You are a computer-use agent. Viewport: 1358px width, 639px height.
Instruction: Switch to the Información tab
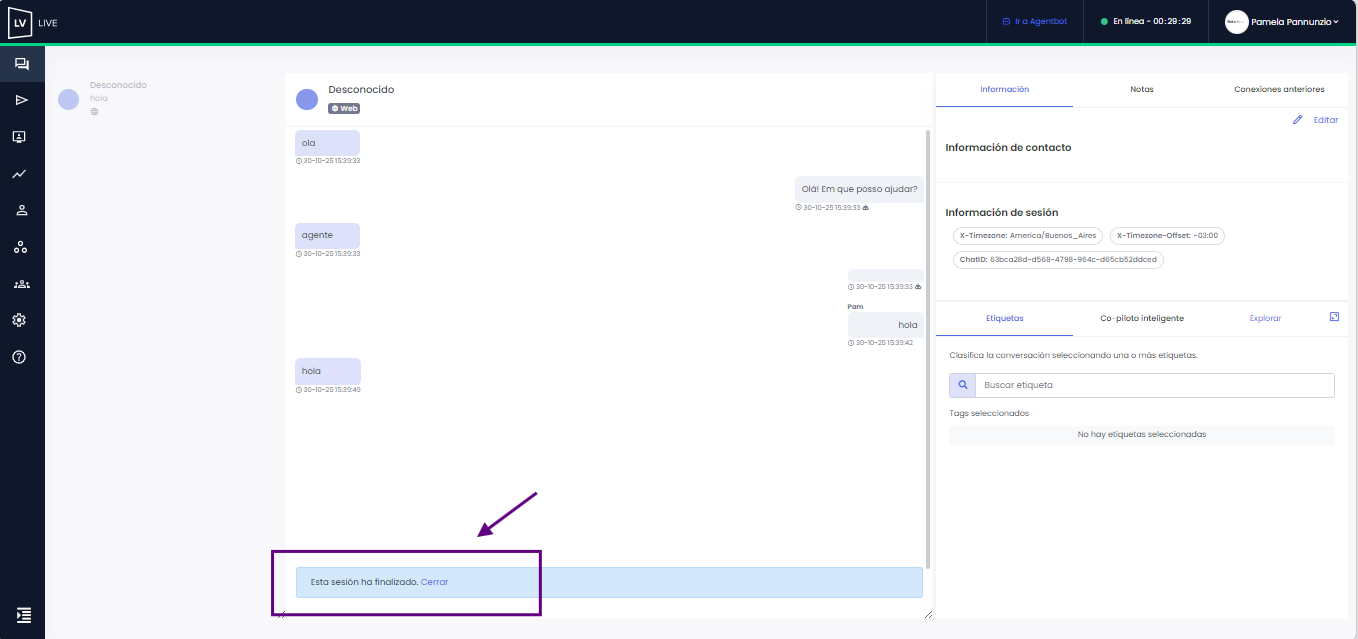(1004, 89)
